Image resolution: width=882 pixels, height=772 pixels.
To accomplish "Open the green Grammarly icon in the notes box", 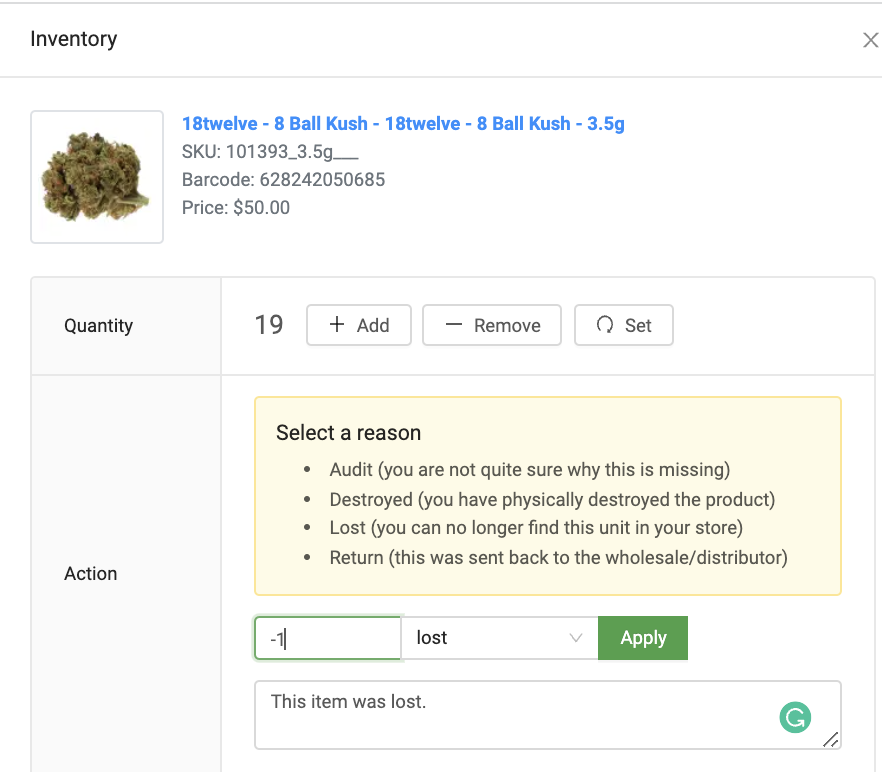I will coord(795,716).
